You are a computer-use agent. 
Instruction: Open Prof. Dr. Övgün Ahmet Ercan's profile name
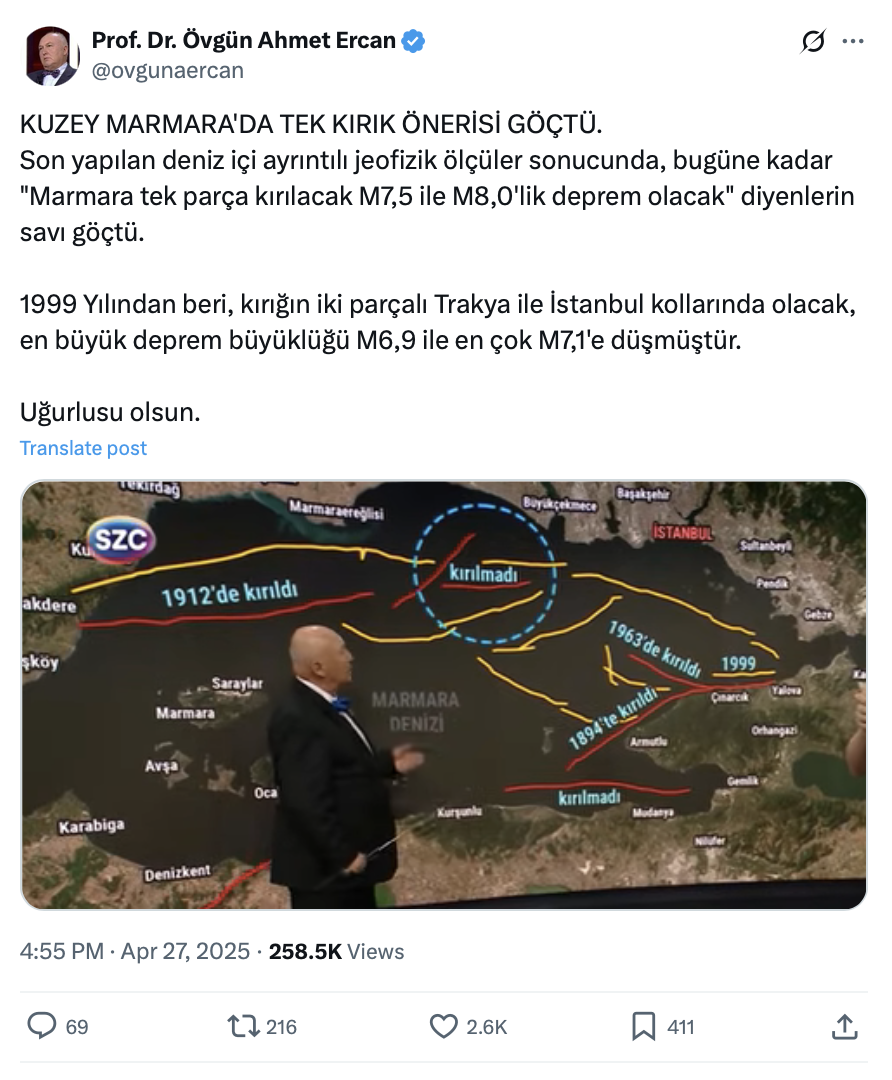tap(244, 41)
